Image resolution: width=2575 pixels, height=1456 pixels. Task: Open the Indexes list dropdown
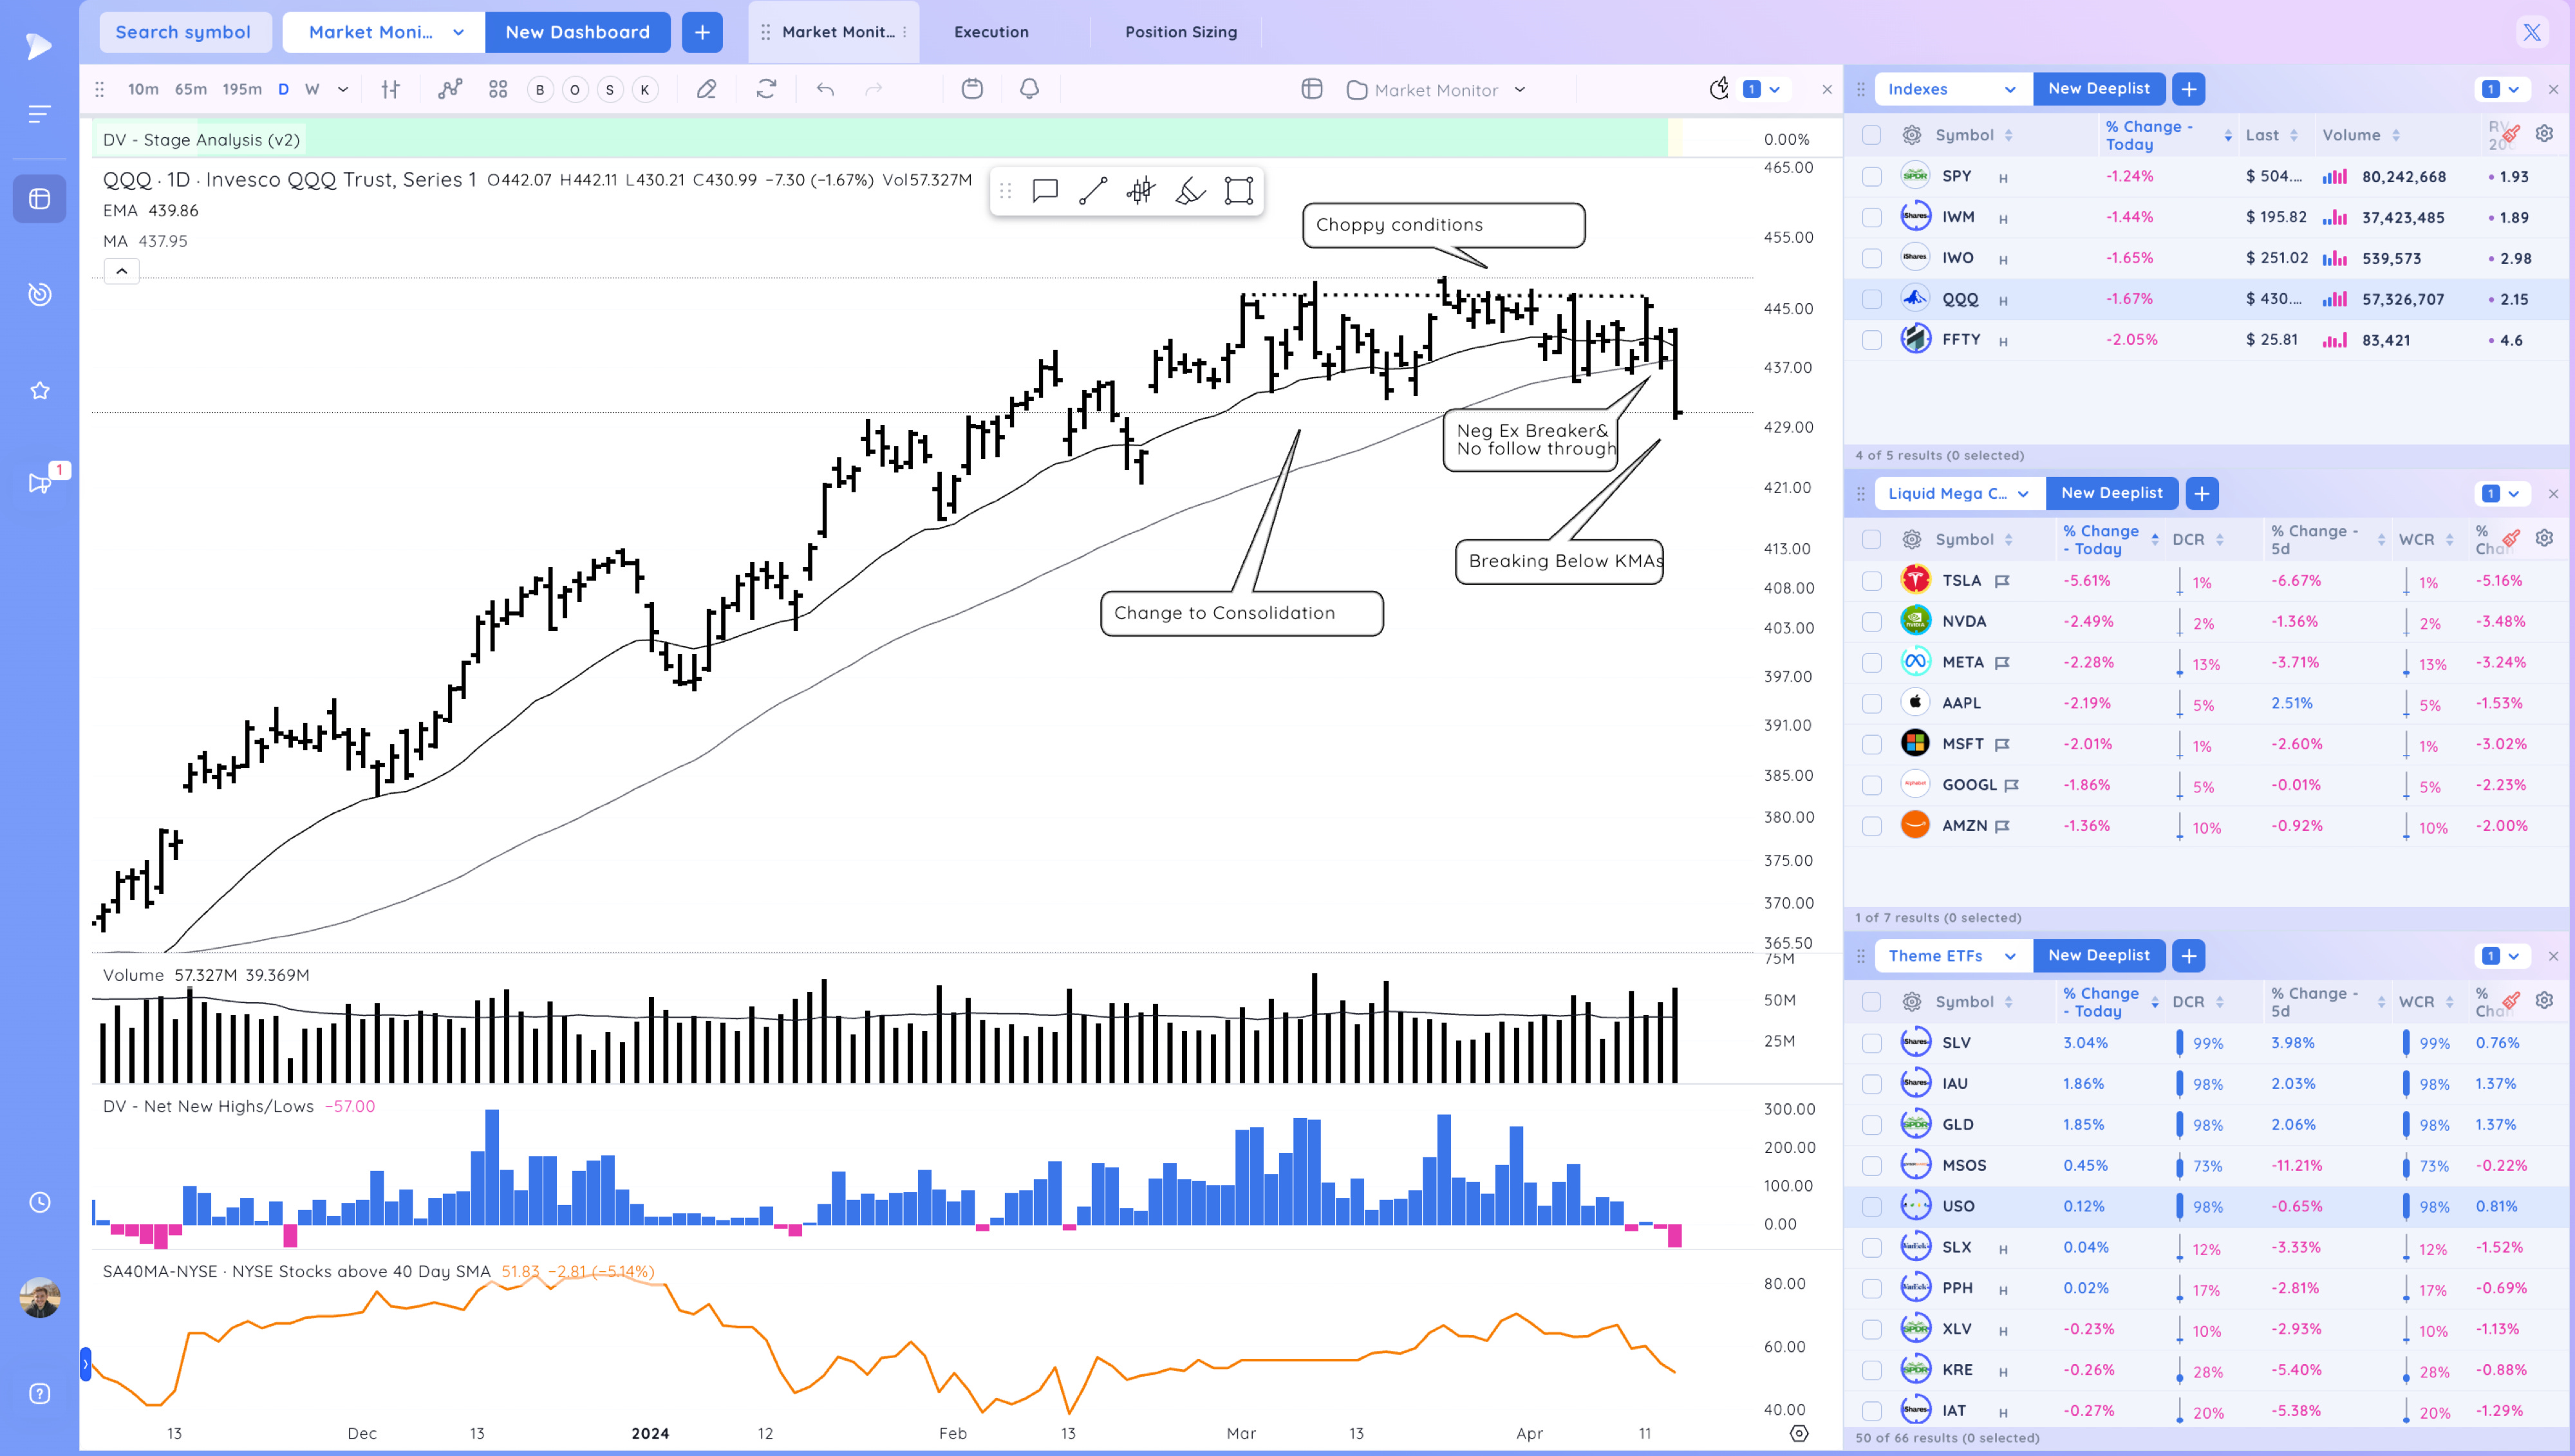click(x=1953, y=89)
